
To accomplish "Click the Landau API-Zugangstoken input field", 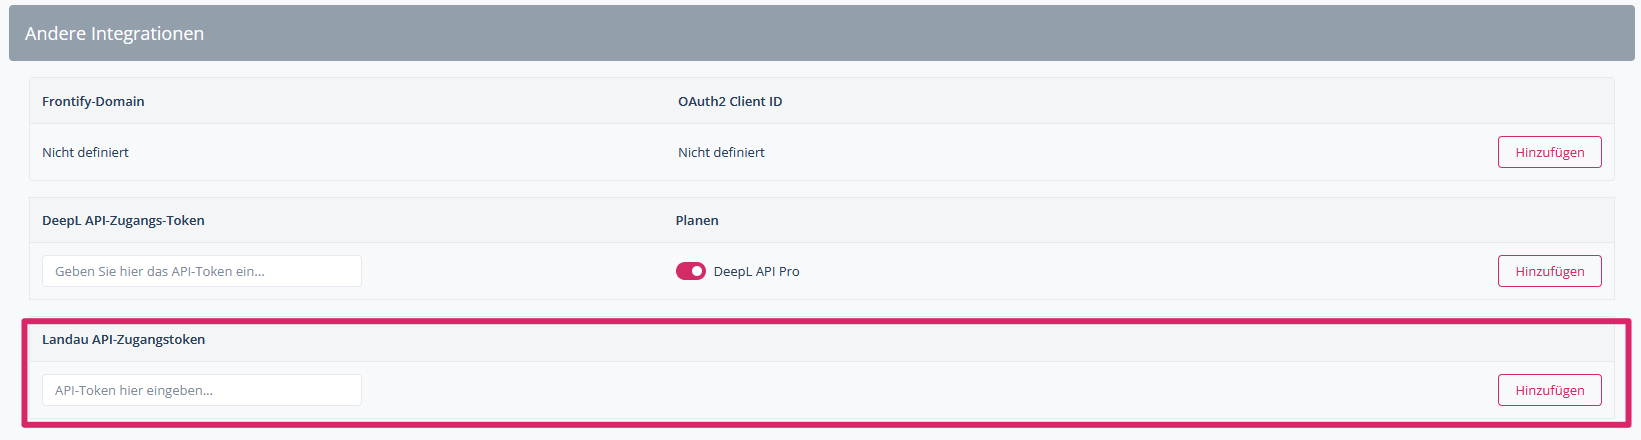I will coord(202,390).
